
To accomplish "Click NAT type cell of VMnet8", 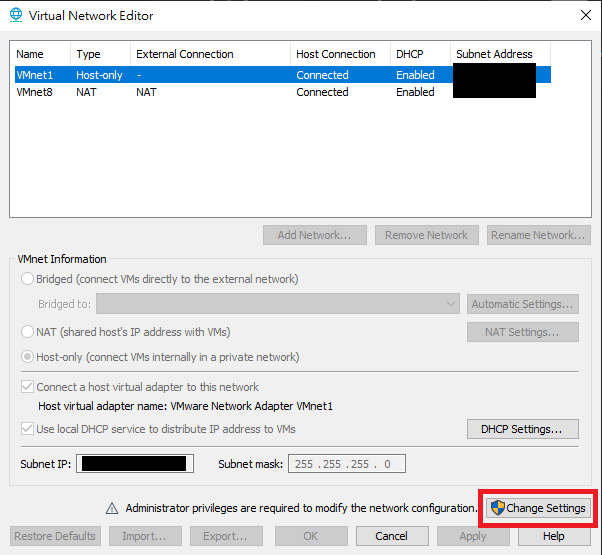I will point(86,92).
